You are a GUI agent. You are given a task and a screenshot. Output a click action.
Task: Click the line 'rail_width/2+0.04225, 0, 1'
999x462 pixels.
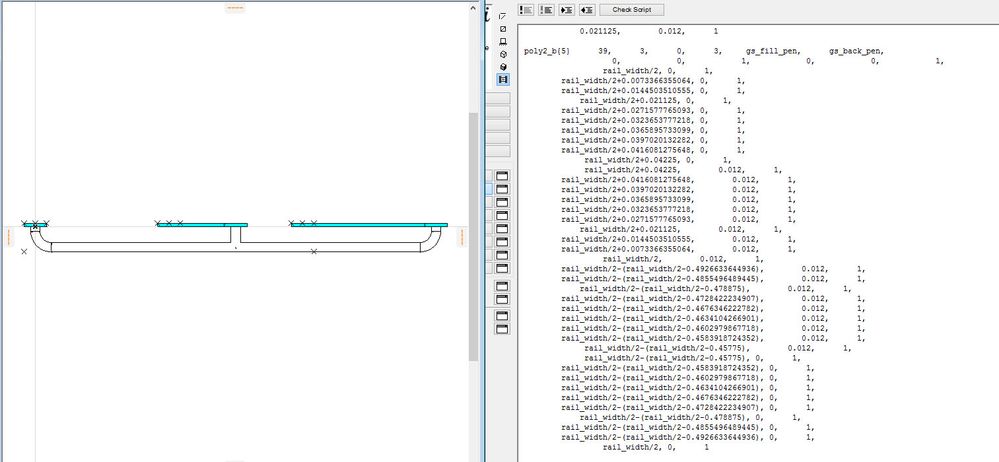pos(657,161)
